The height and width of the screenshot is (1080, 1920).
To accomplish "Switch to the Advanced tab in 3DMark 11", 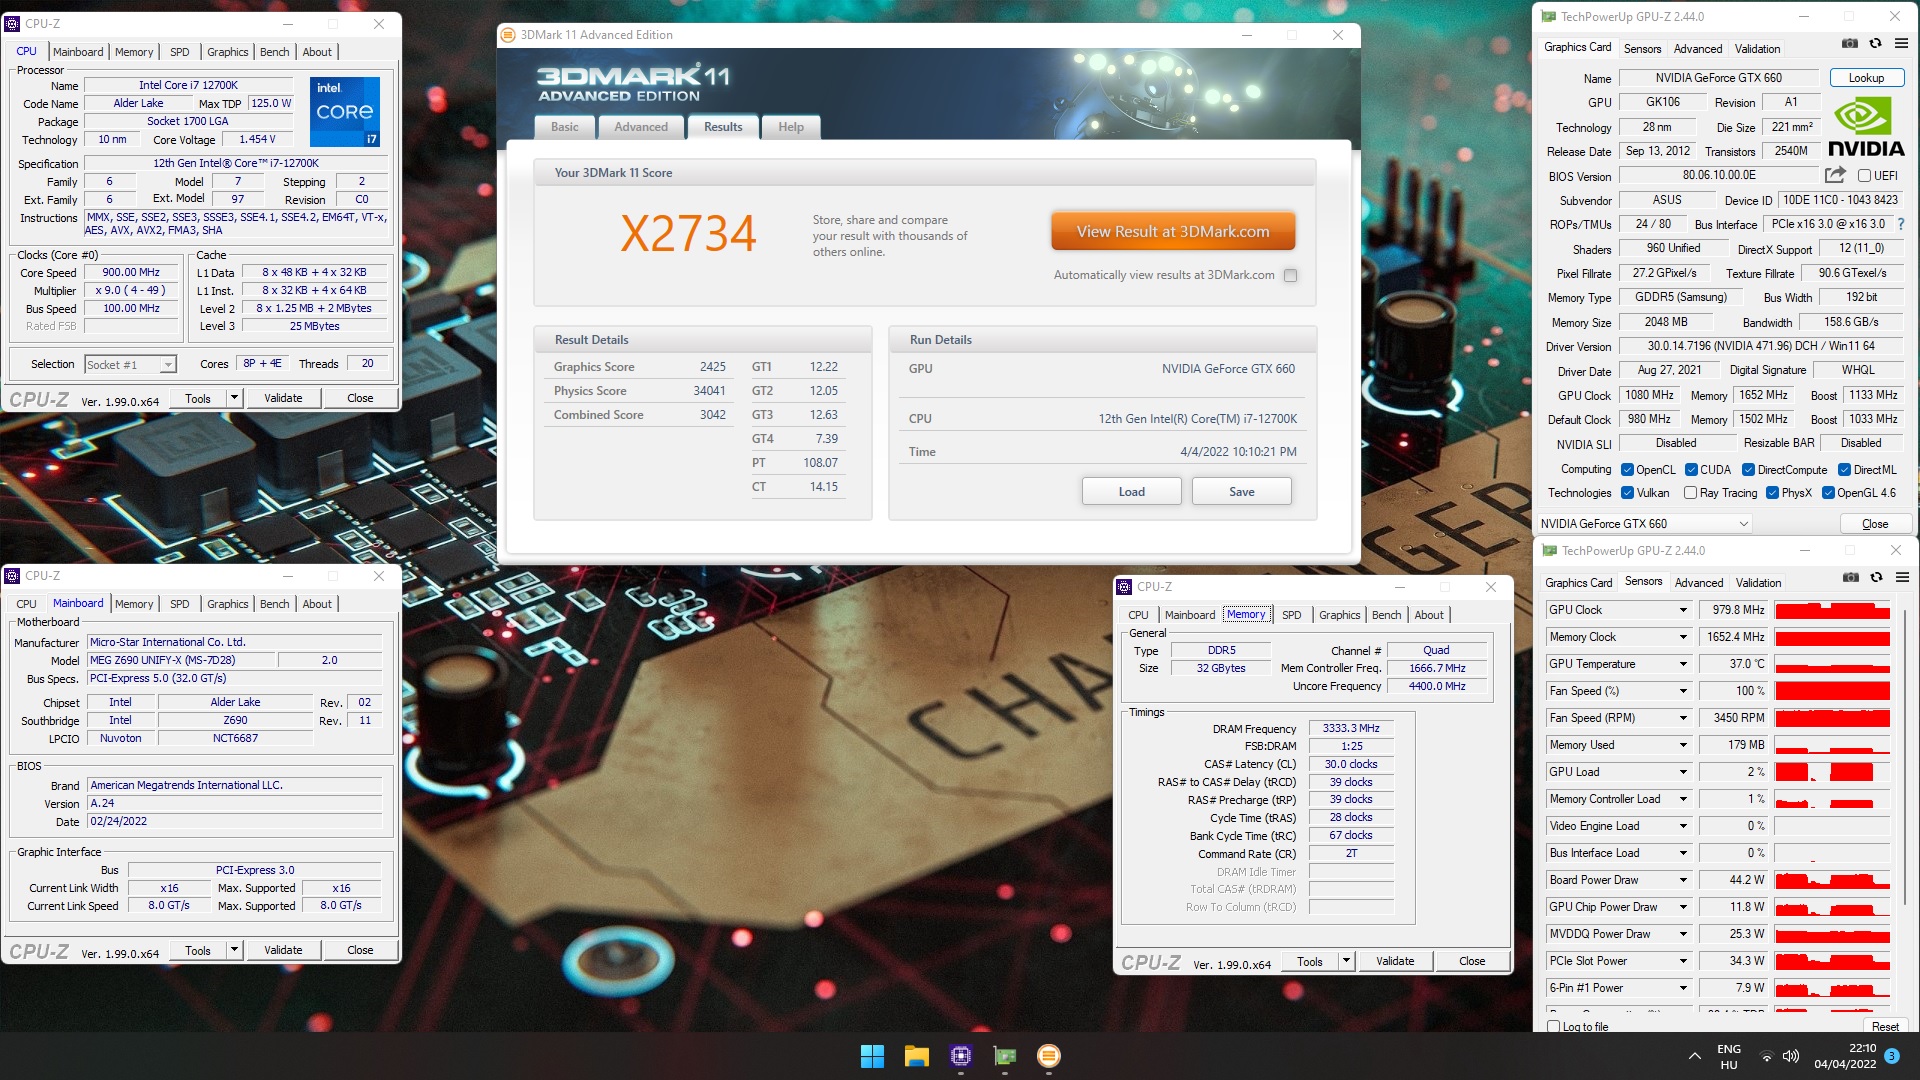I will (641, 127).
